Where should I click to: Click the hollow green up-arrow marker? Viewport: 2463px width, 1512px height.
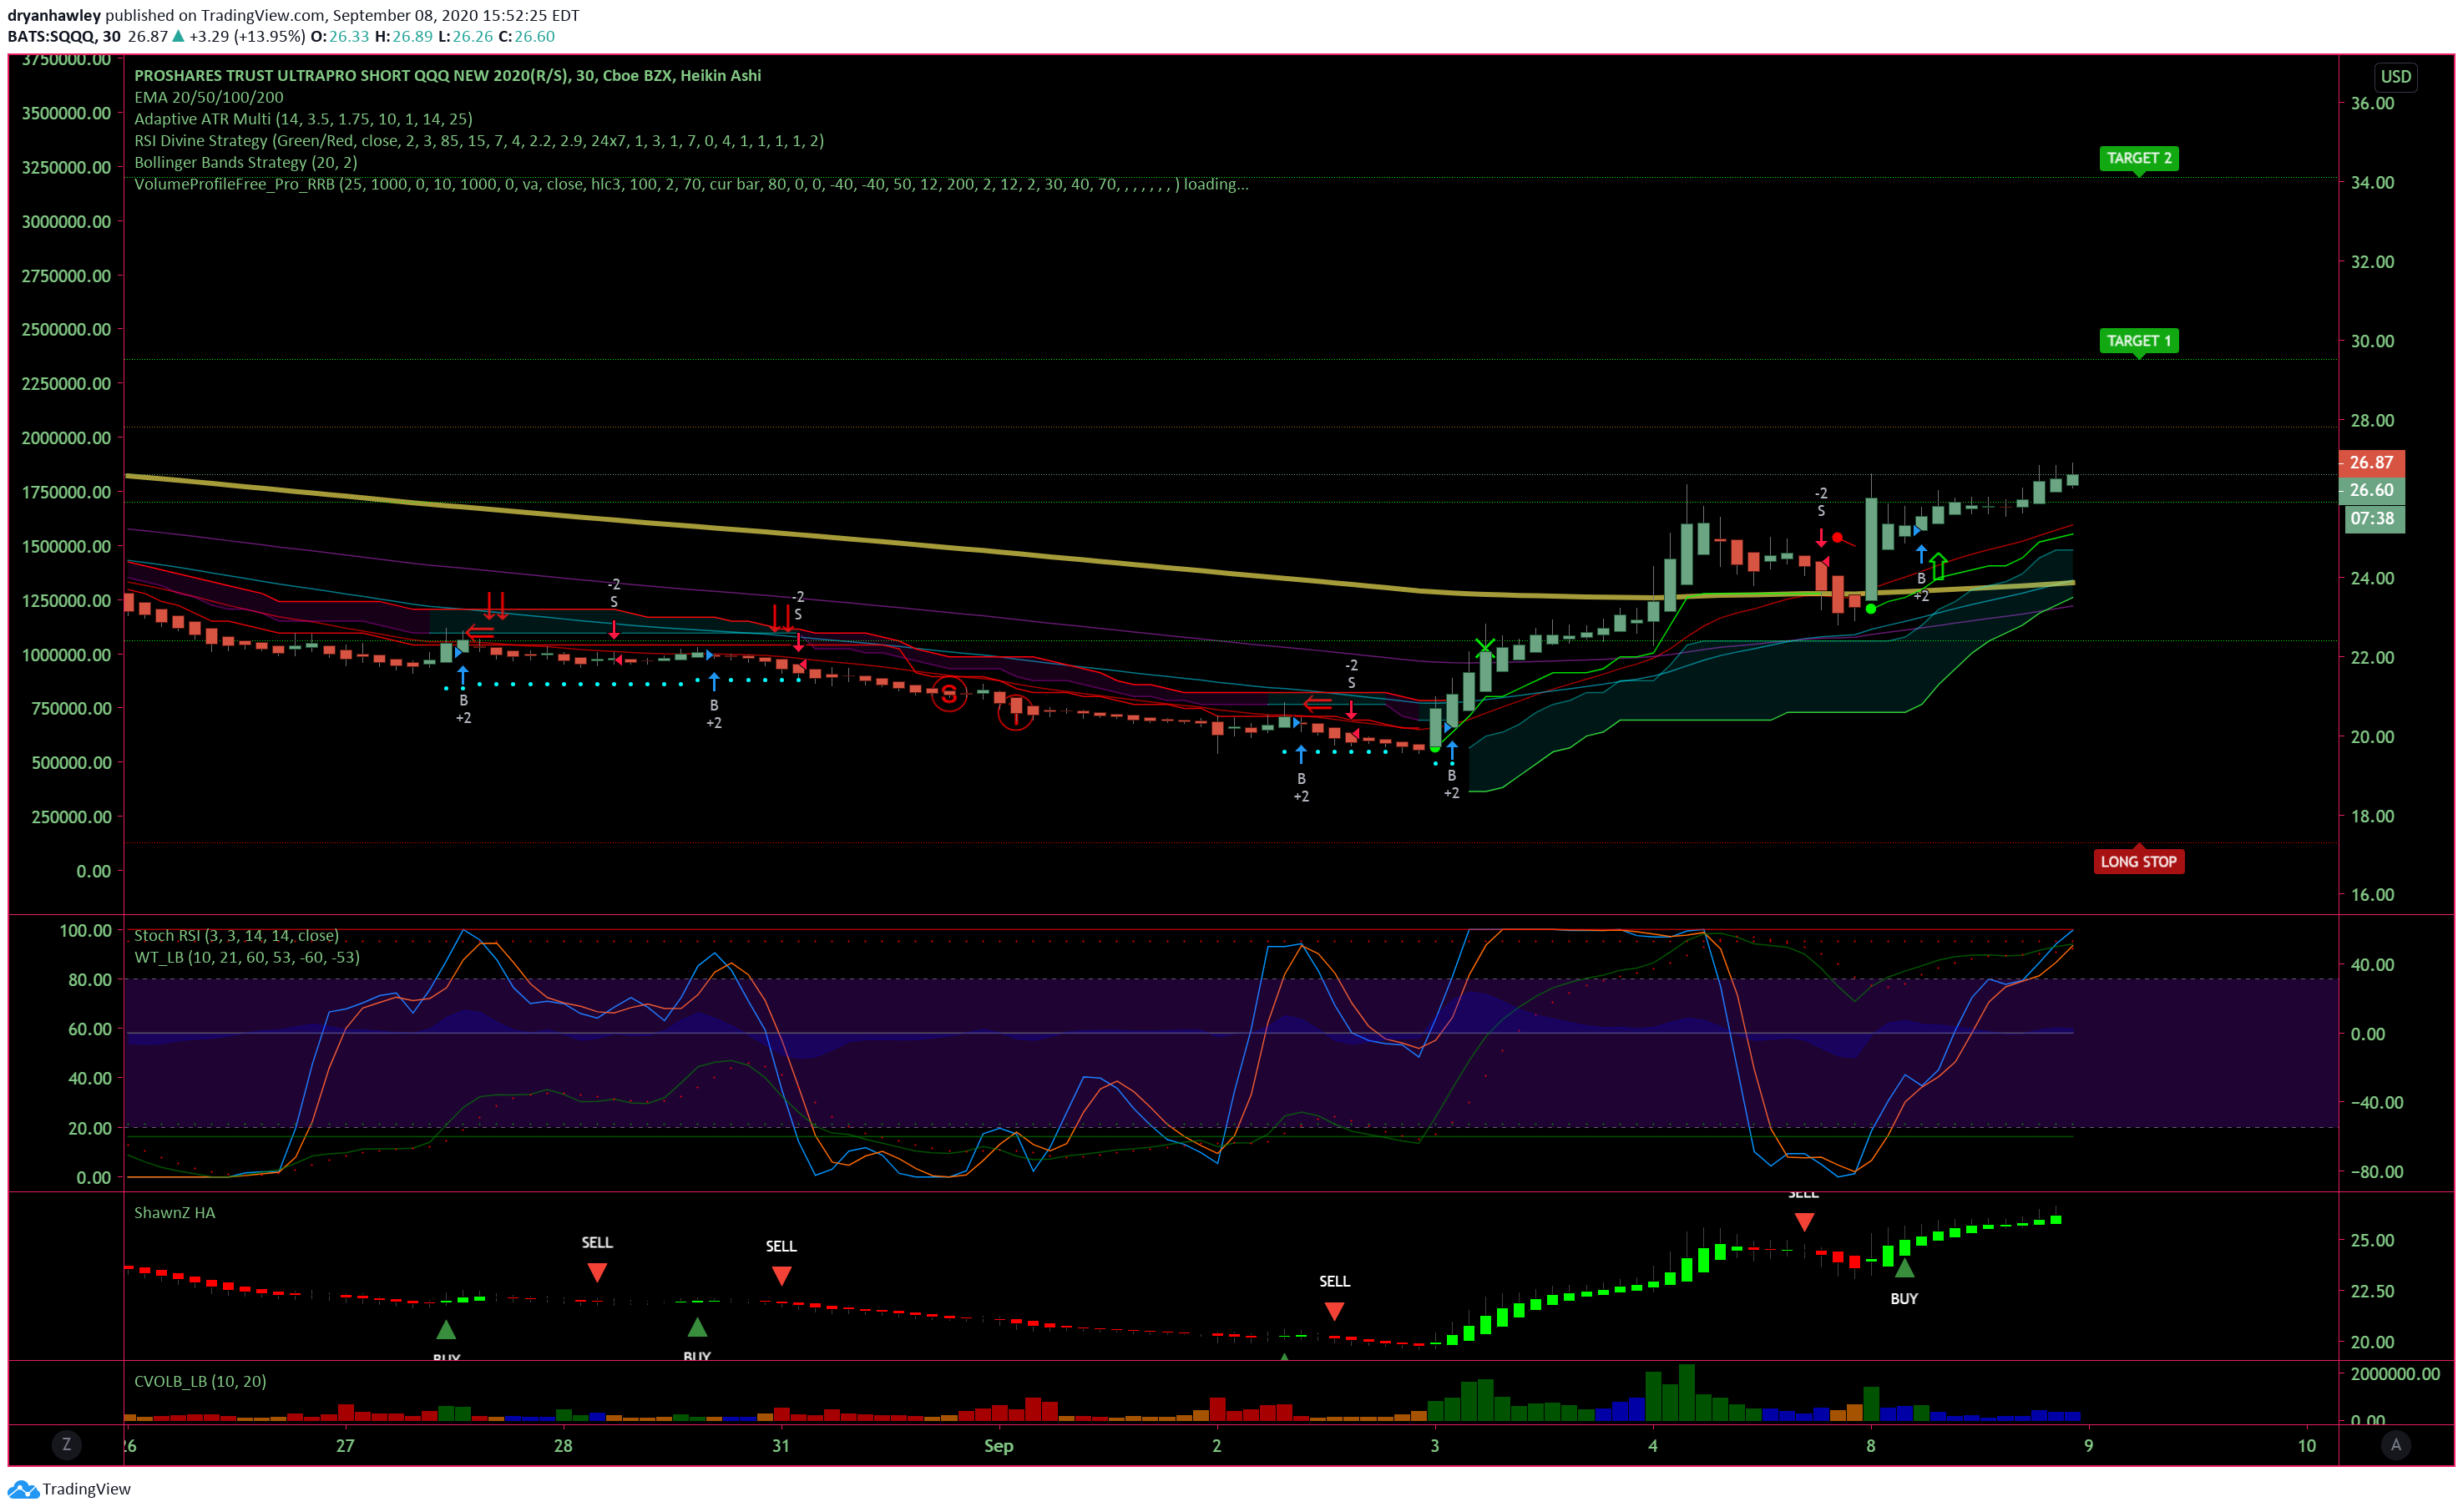coord(1938,565)
